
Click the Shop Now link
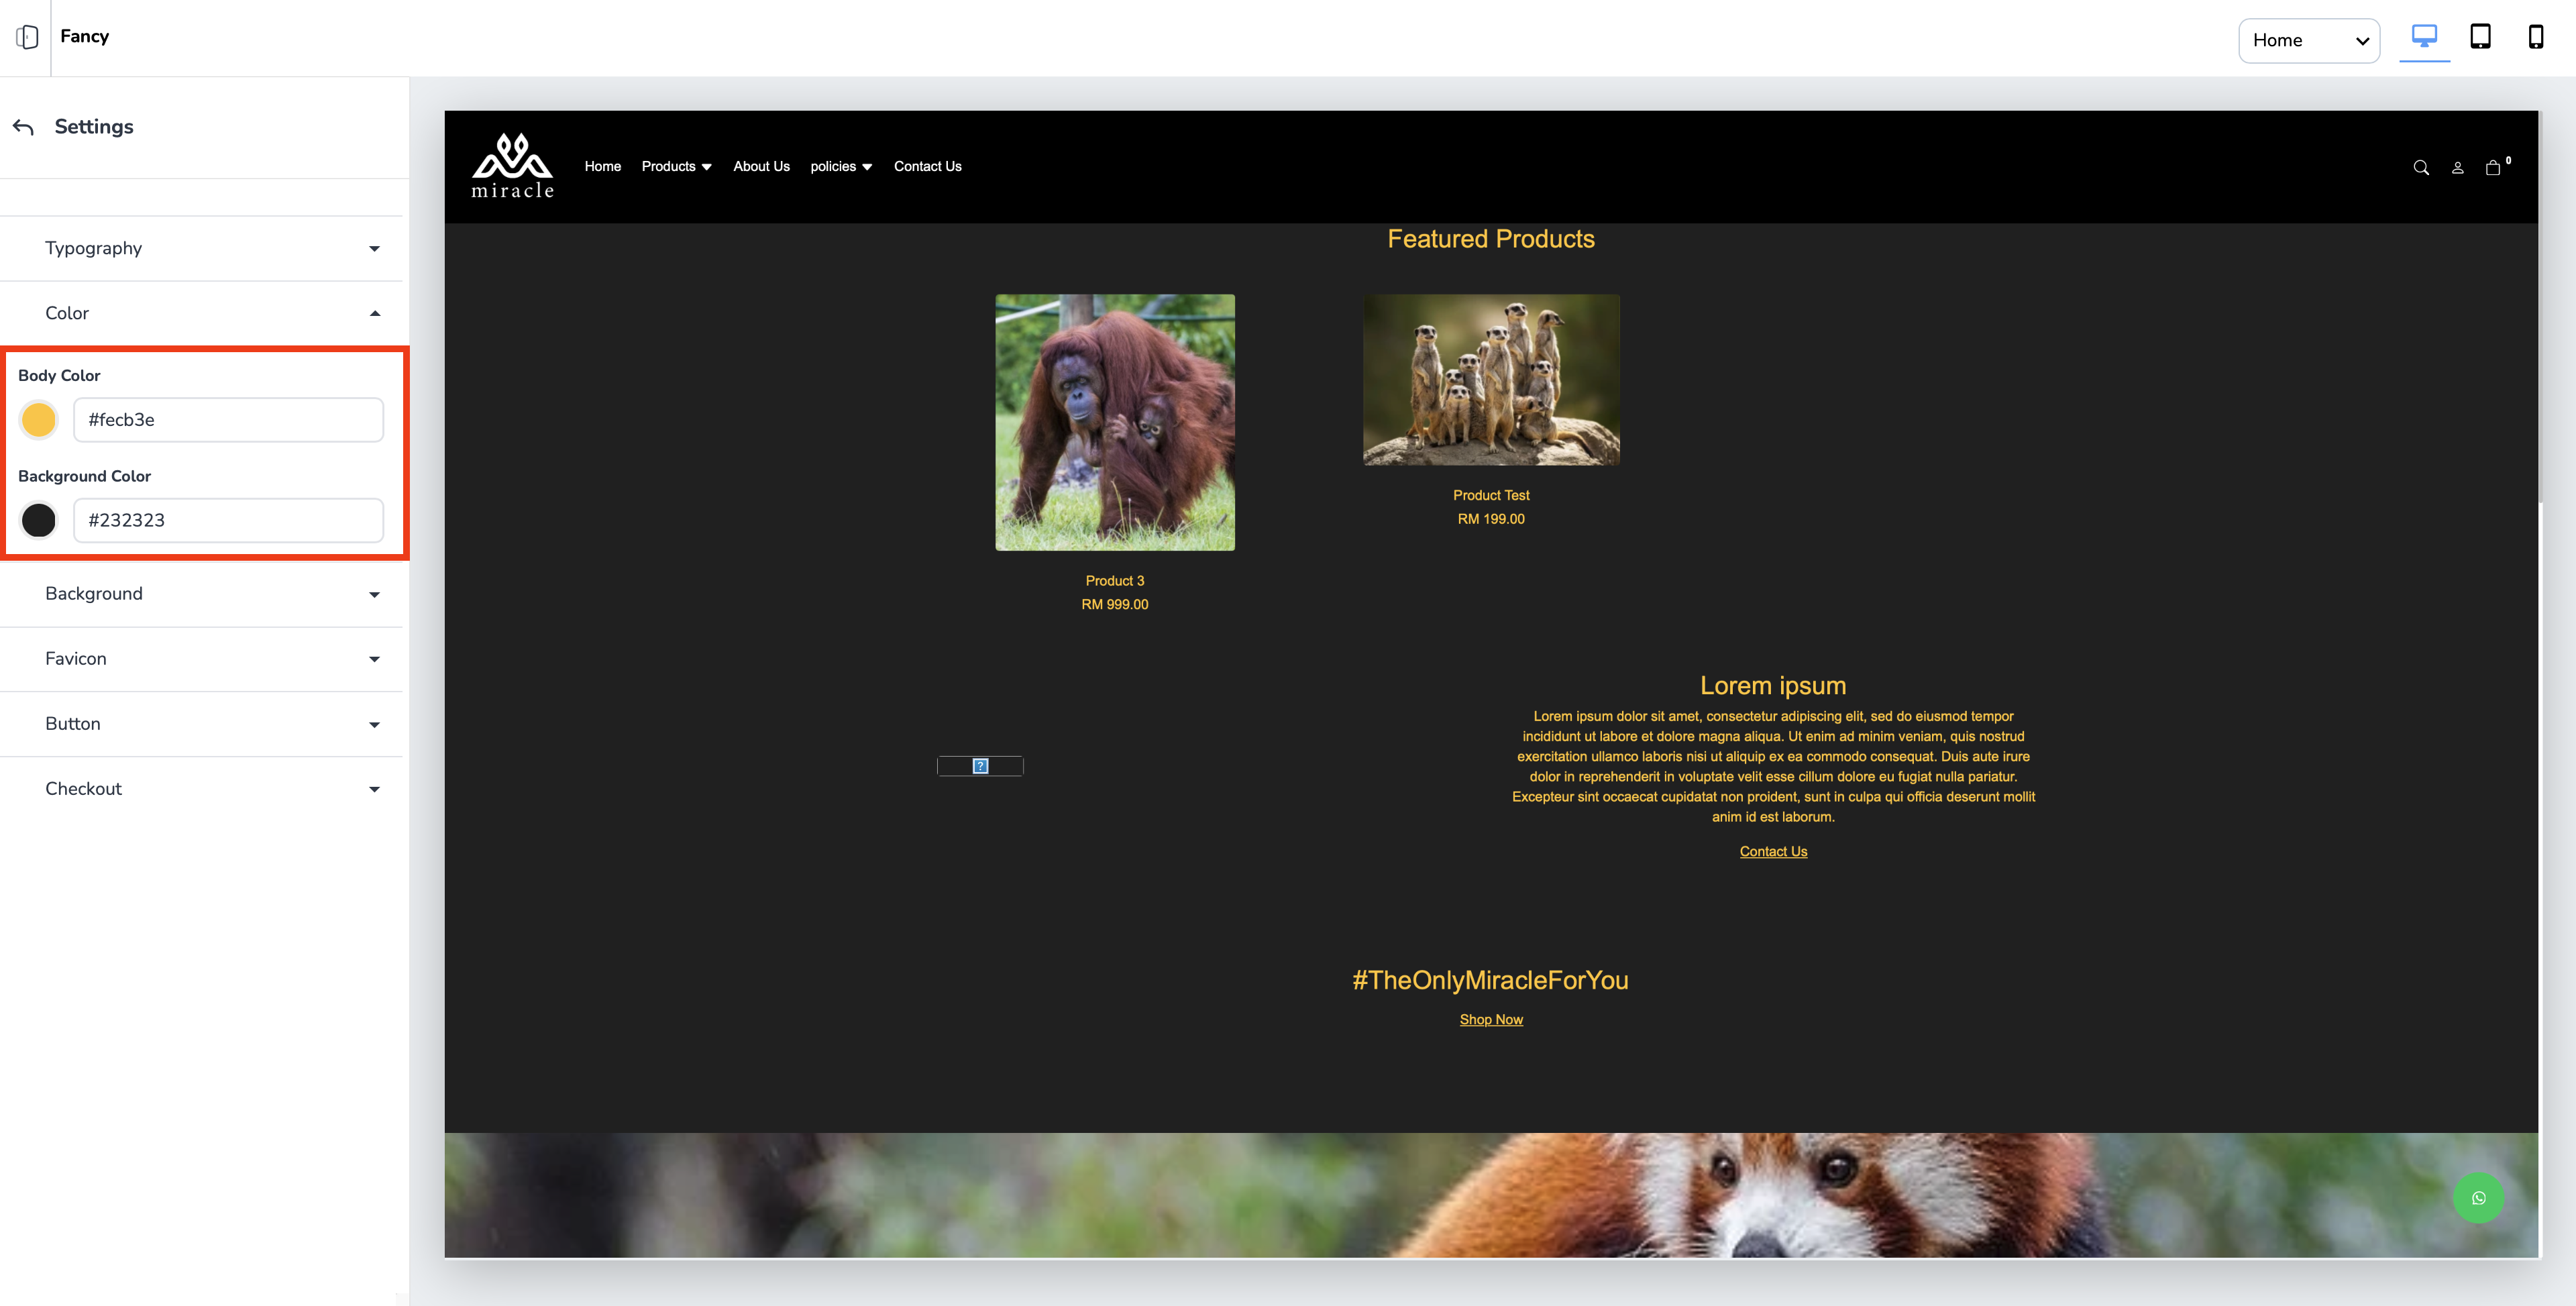1490,1019
